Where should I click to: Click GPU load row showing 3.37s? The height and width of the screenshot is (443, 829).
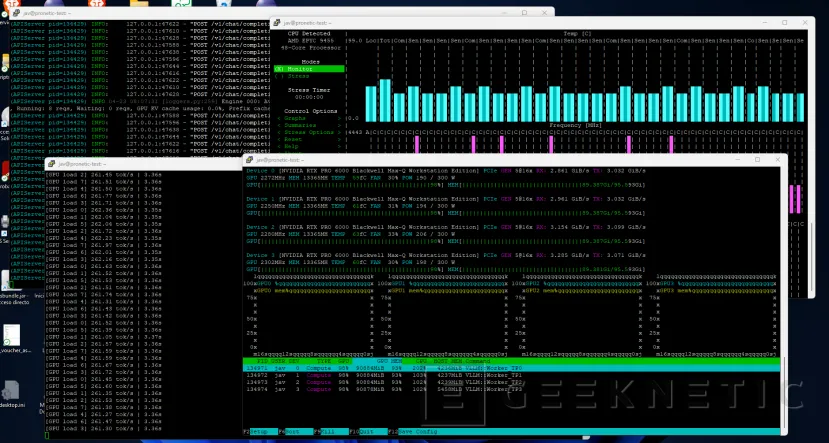[x=104, y=337]
